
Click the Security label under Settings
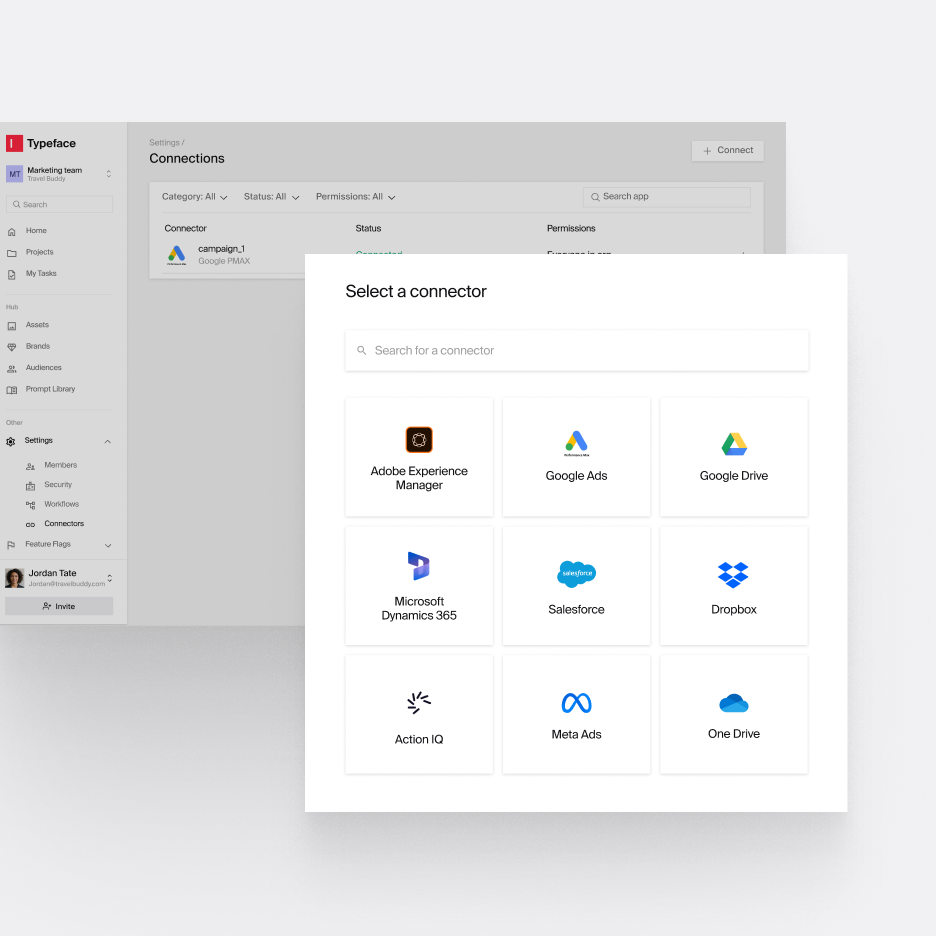[x=58, y=485]
